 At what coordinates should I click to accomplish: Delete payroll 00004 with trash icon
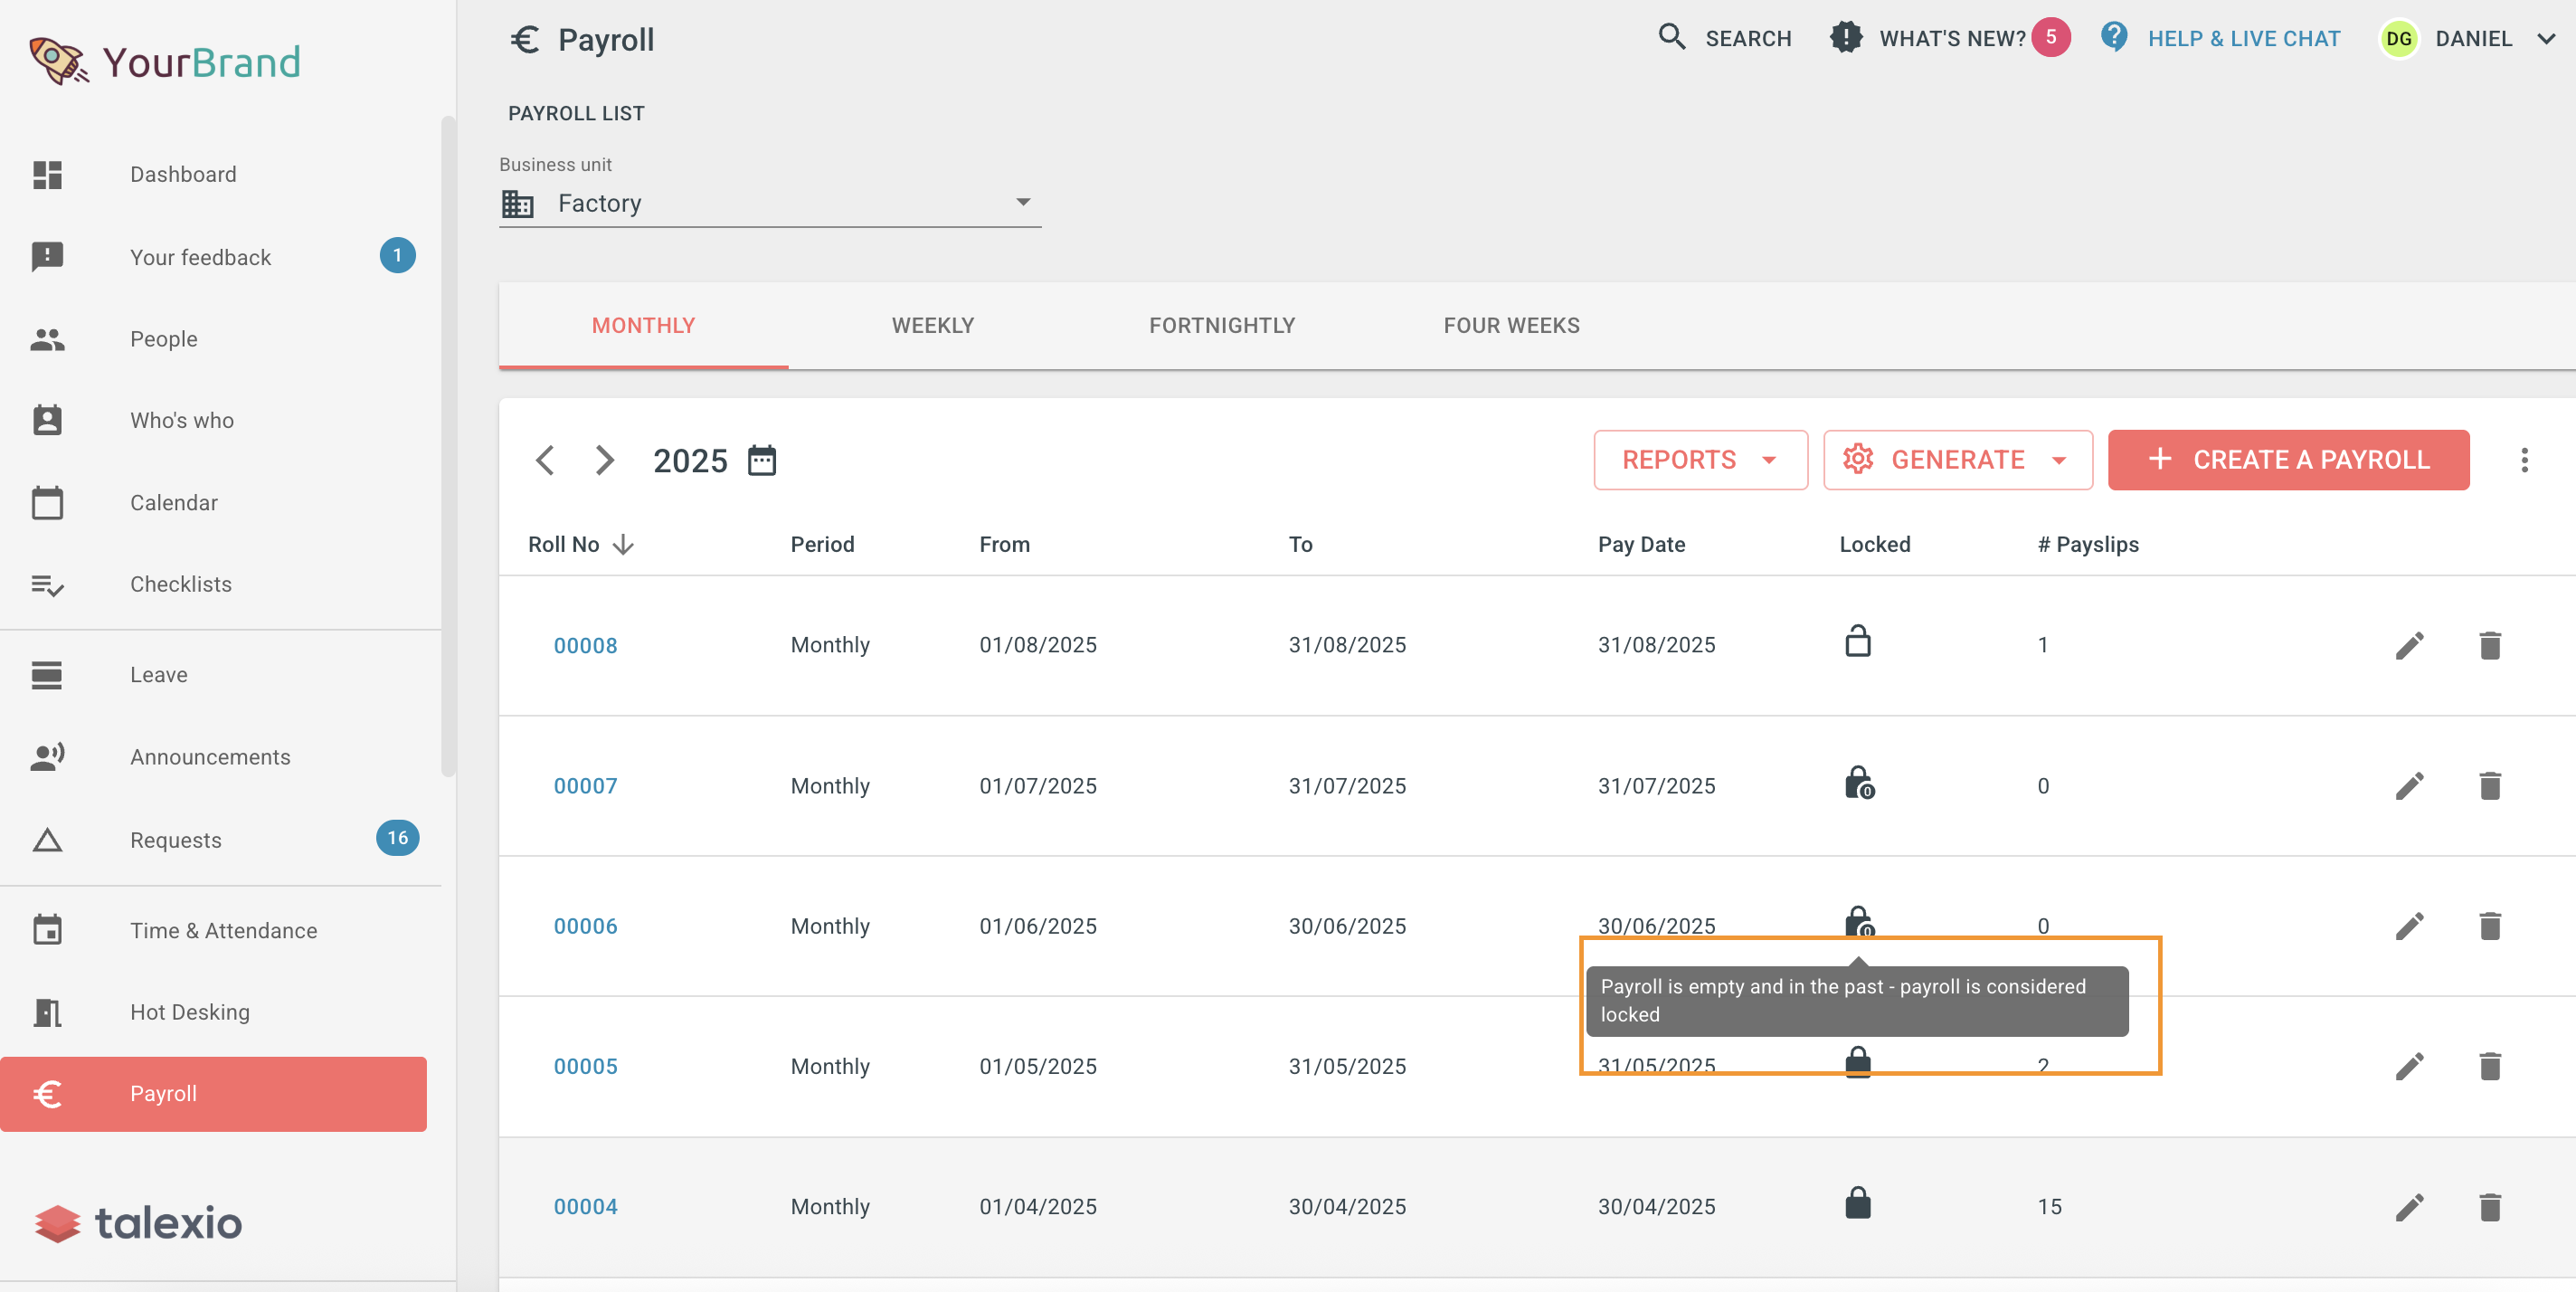pyautogui.click(x=2490, y=1207)
